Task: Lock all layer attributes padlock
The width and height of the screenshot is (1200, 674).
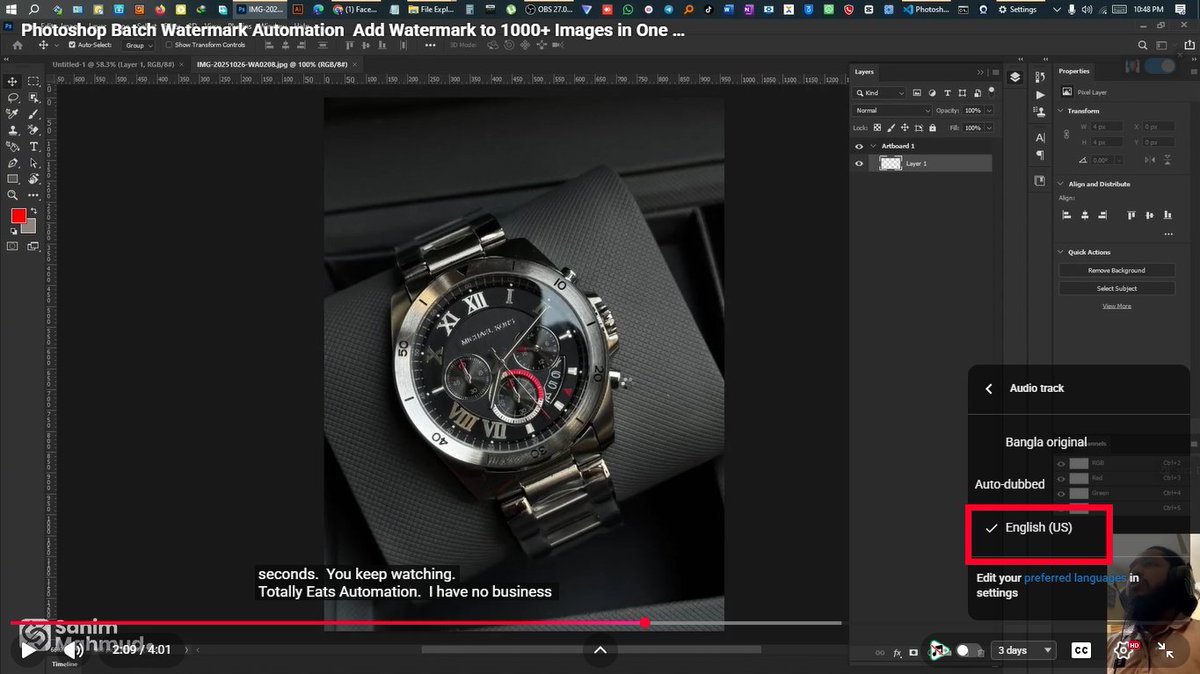Action: click(932, 128)
